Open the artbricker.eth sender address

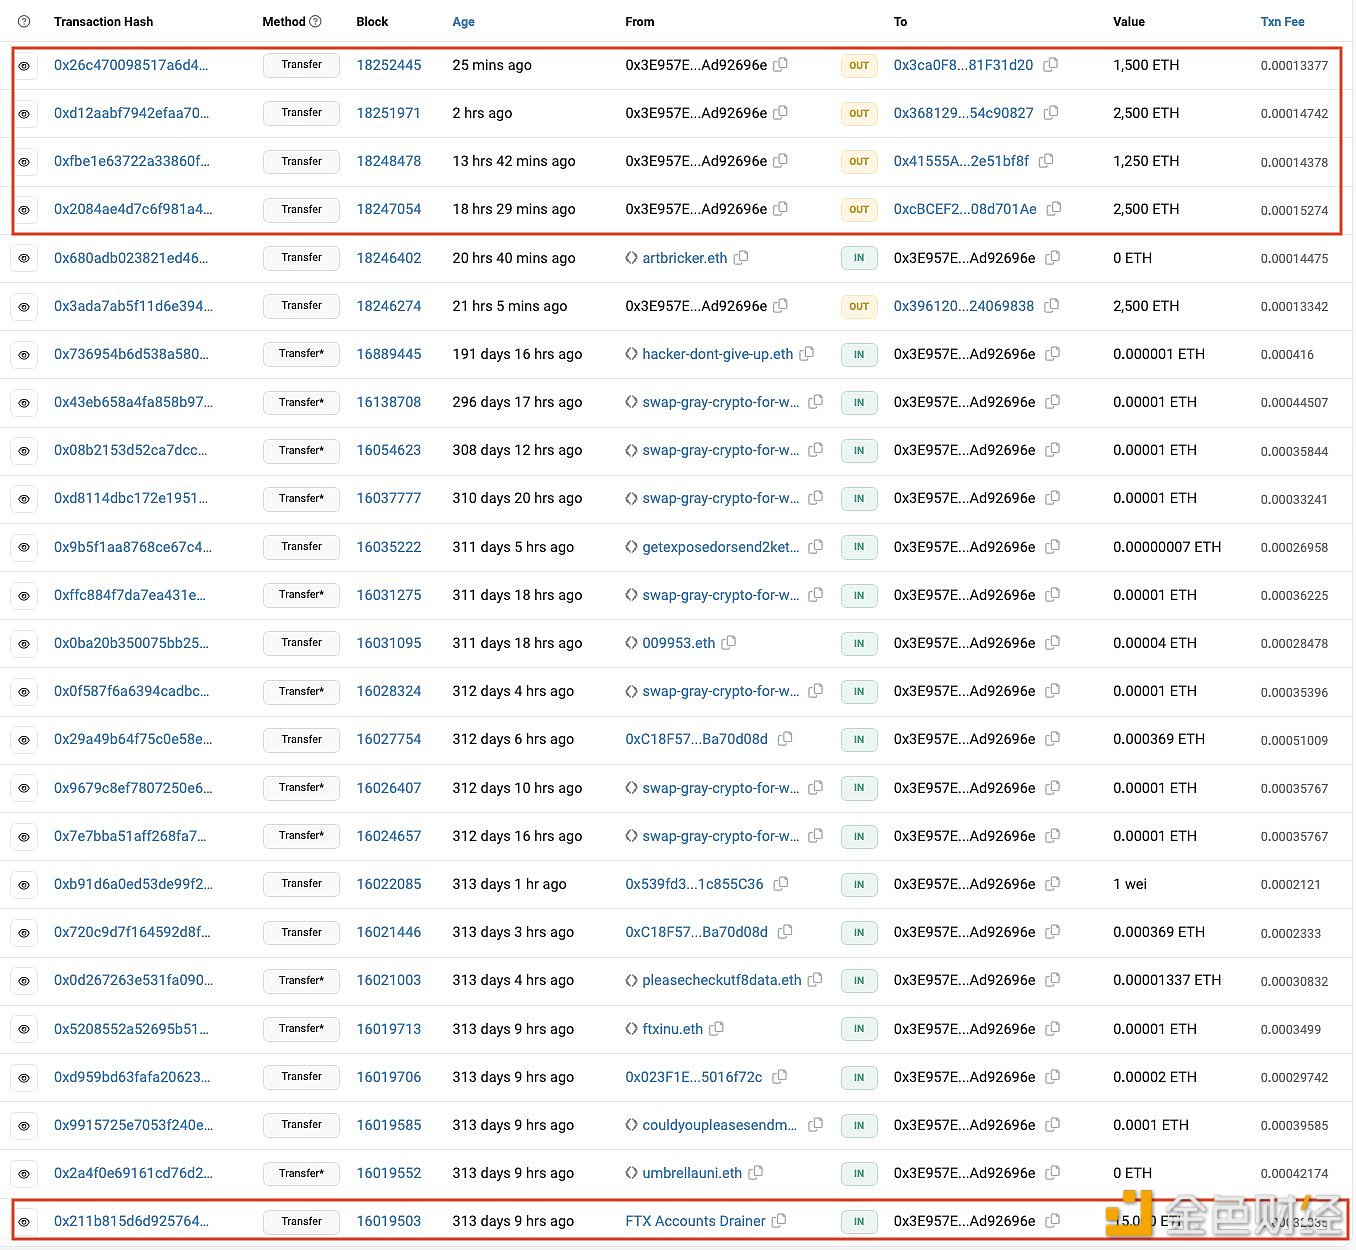click(x=684, y=258)
